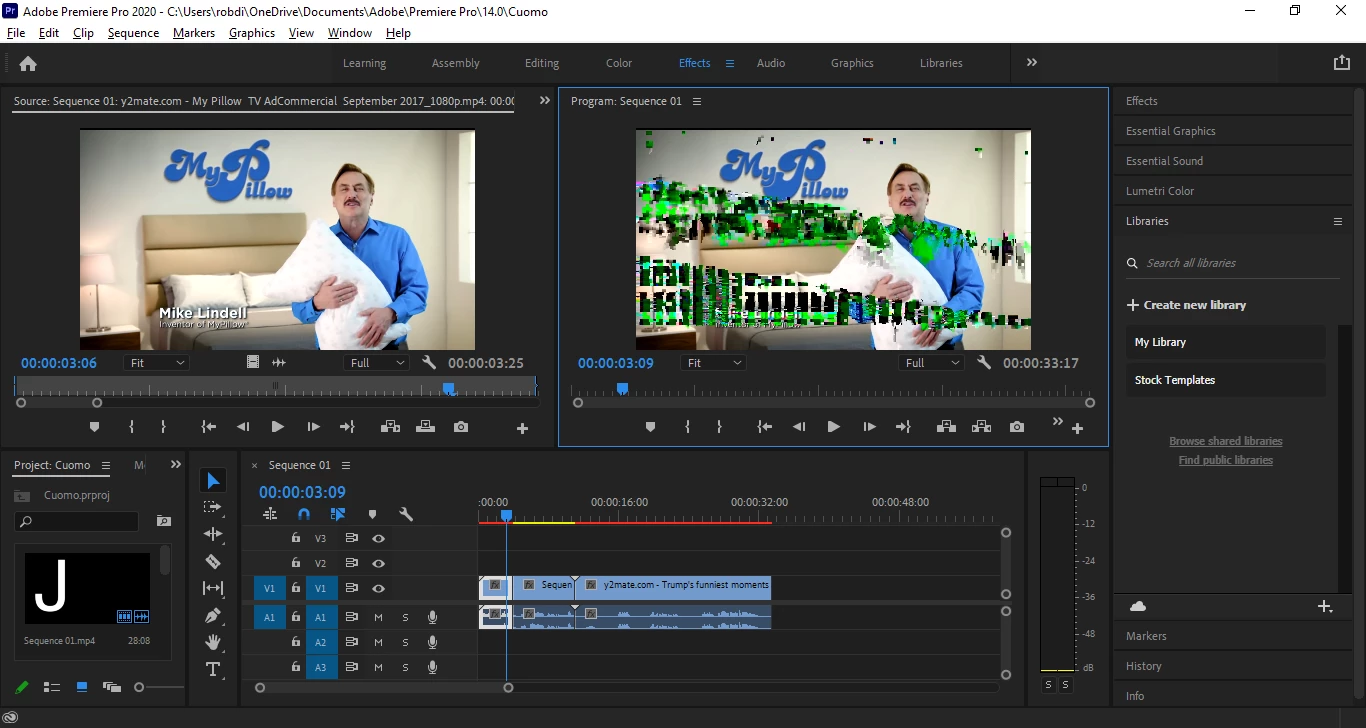1366x728 pixels.
Task: Mute audio track A1
Action: (x=379, y=617)
